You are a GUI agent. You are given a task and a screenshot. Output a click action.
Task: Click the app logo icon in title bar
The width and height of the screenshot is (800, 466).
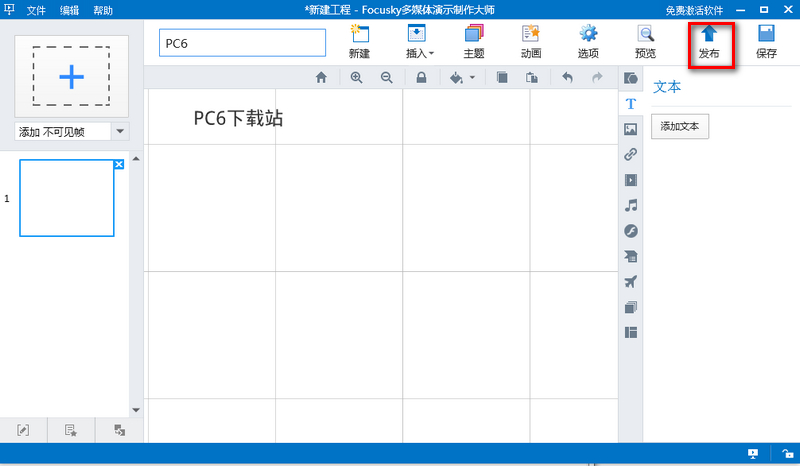click(9, 9)
